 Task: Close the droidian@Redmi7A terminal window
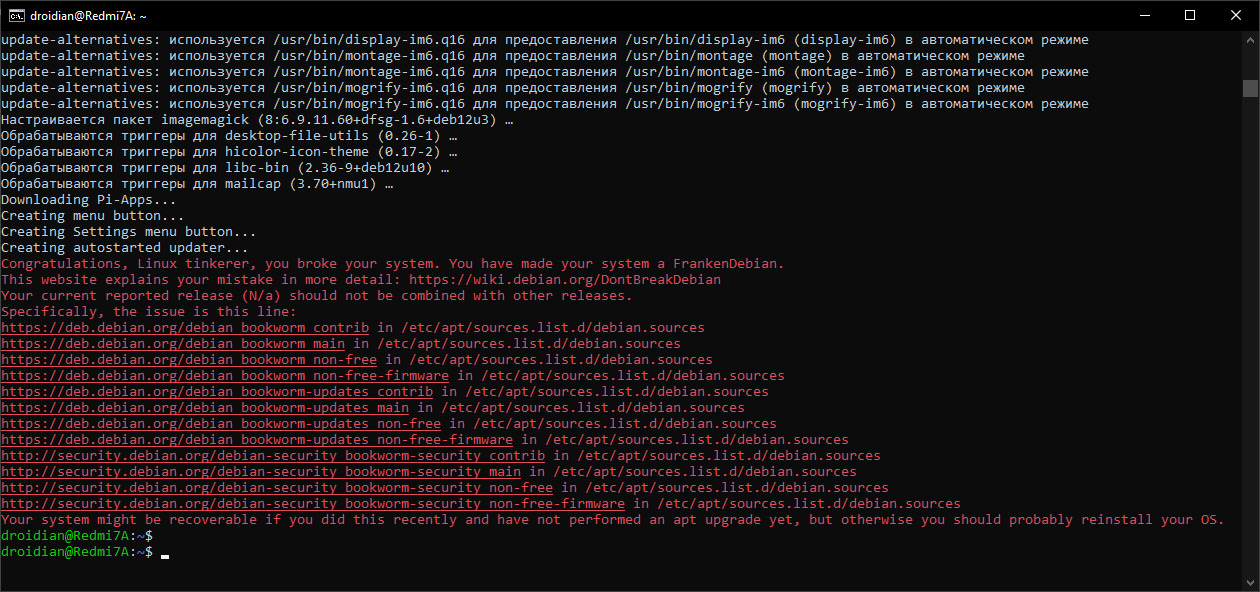[x=1235, y=15]
